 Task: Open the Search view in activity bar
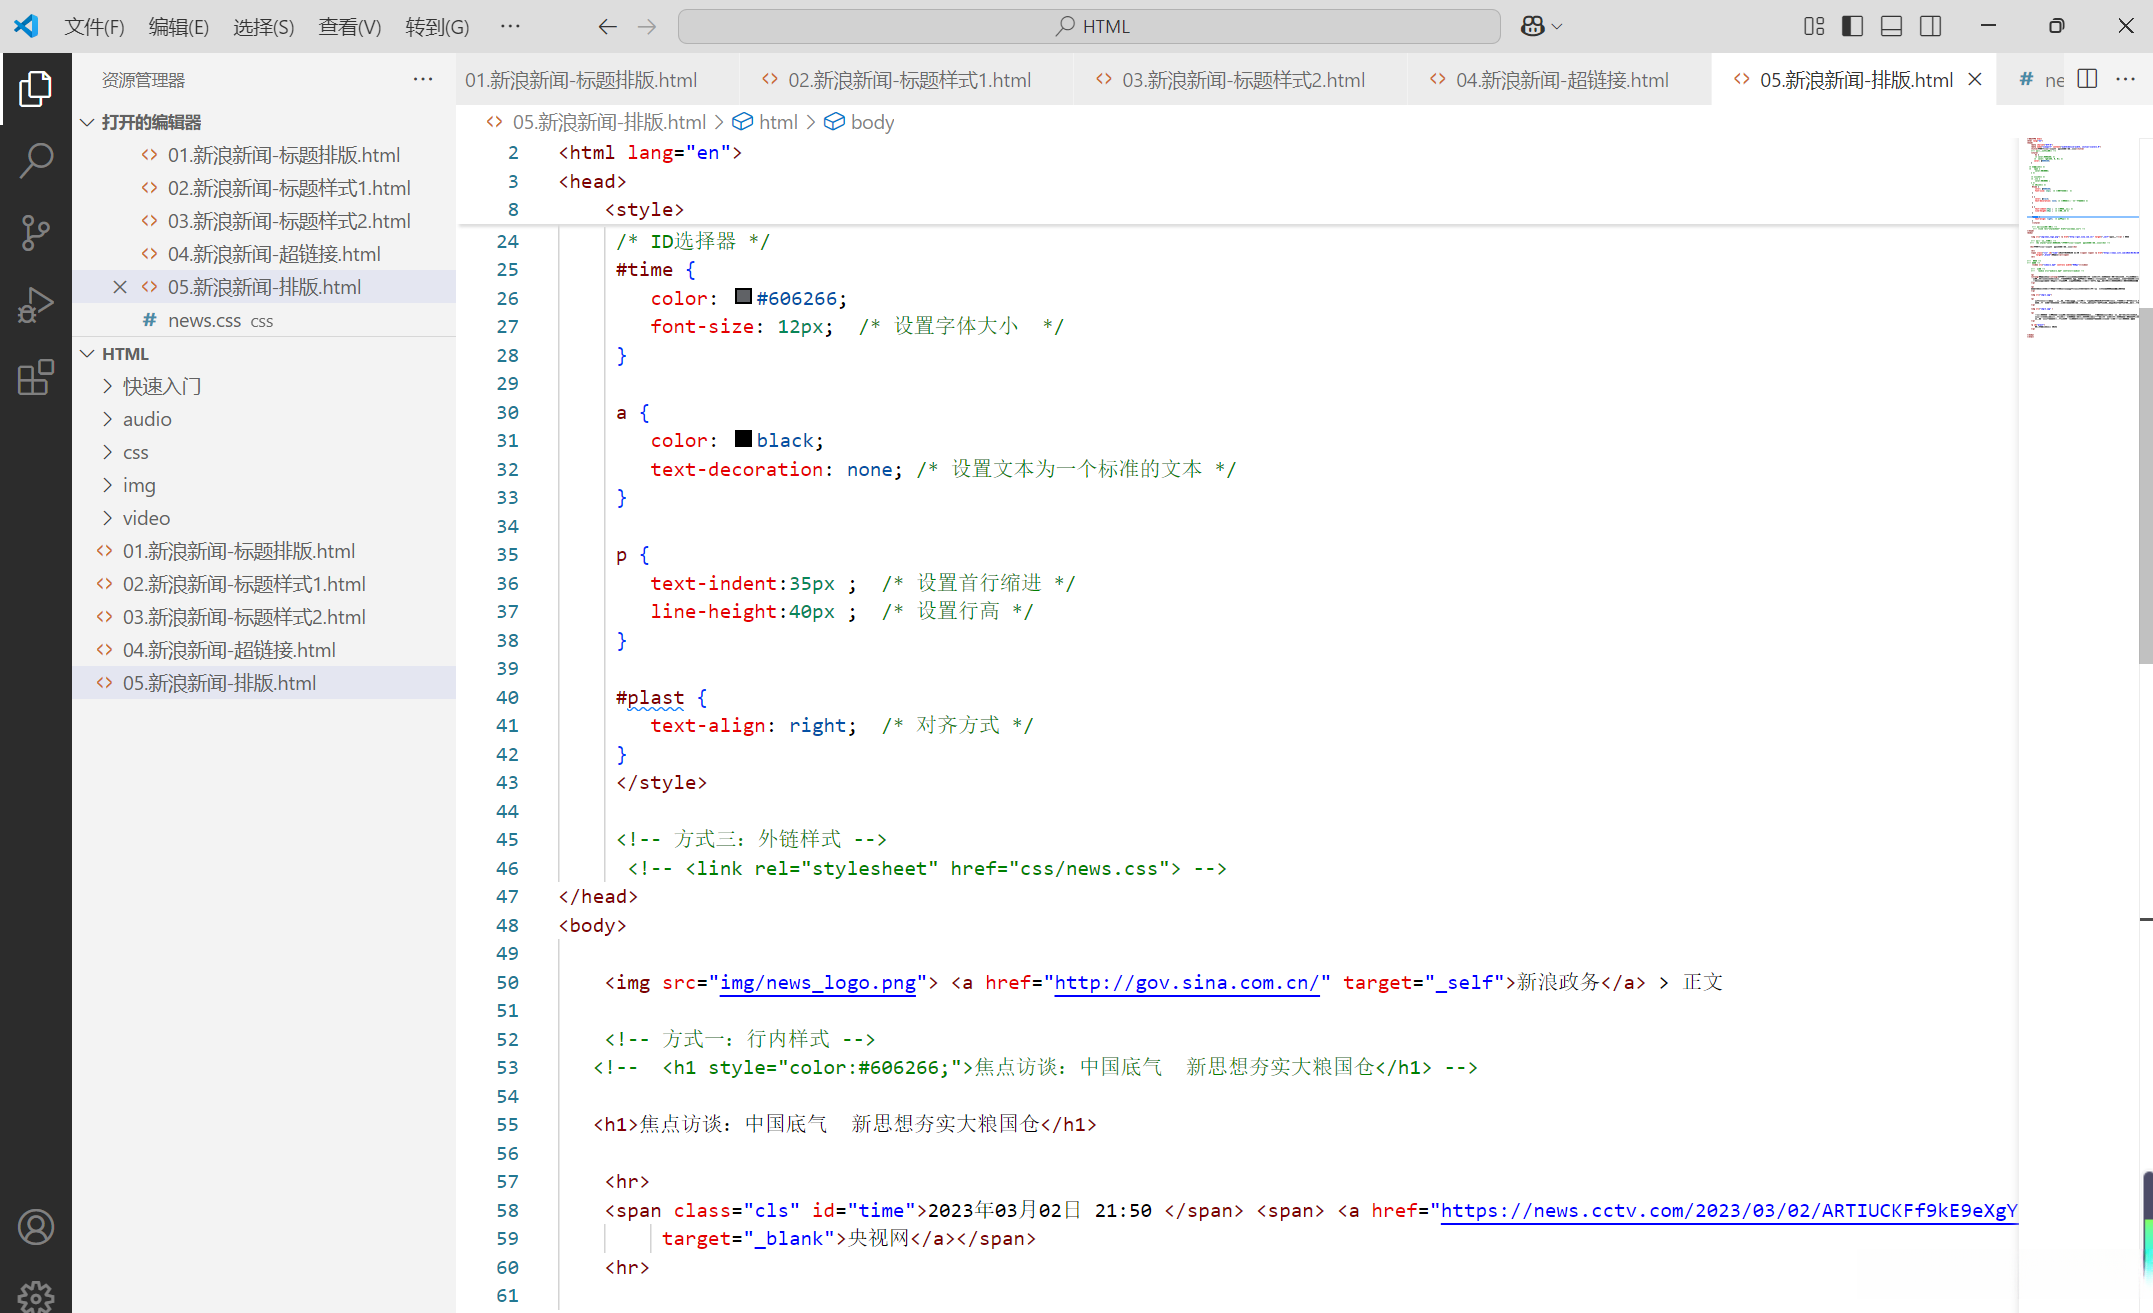pos(36,161)
